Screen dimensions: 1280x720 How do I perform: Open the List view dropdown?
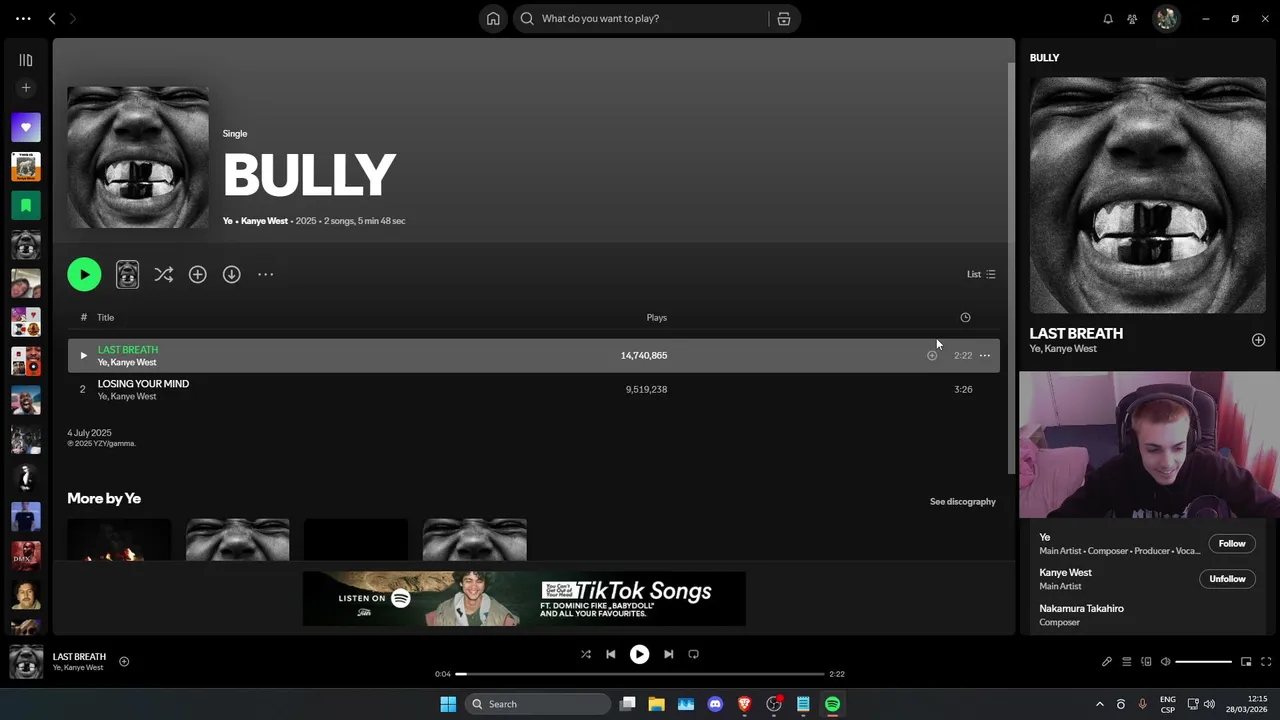[x=981, y=274]
